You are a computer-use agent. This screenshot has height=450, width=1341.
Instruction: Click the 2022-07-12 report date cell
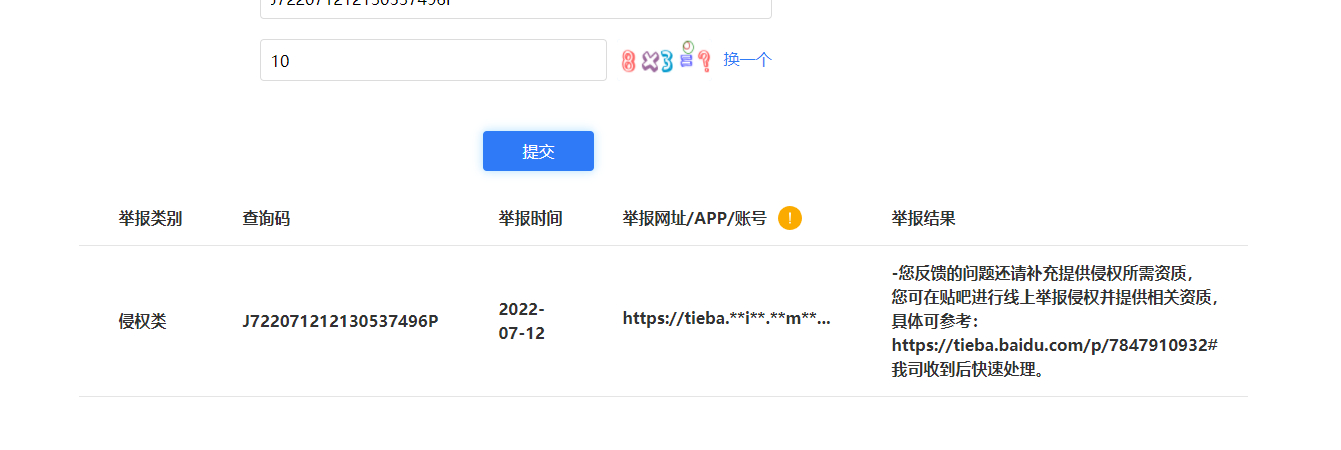[x=522, y=321]
